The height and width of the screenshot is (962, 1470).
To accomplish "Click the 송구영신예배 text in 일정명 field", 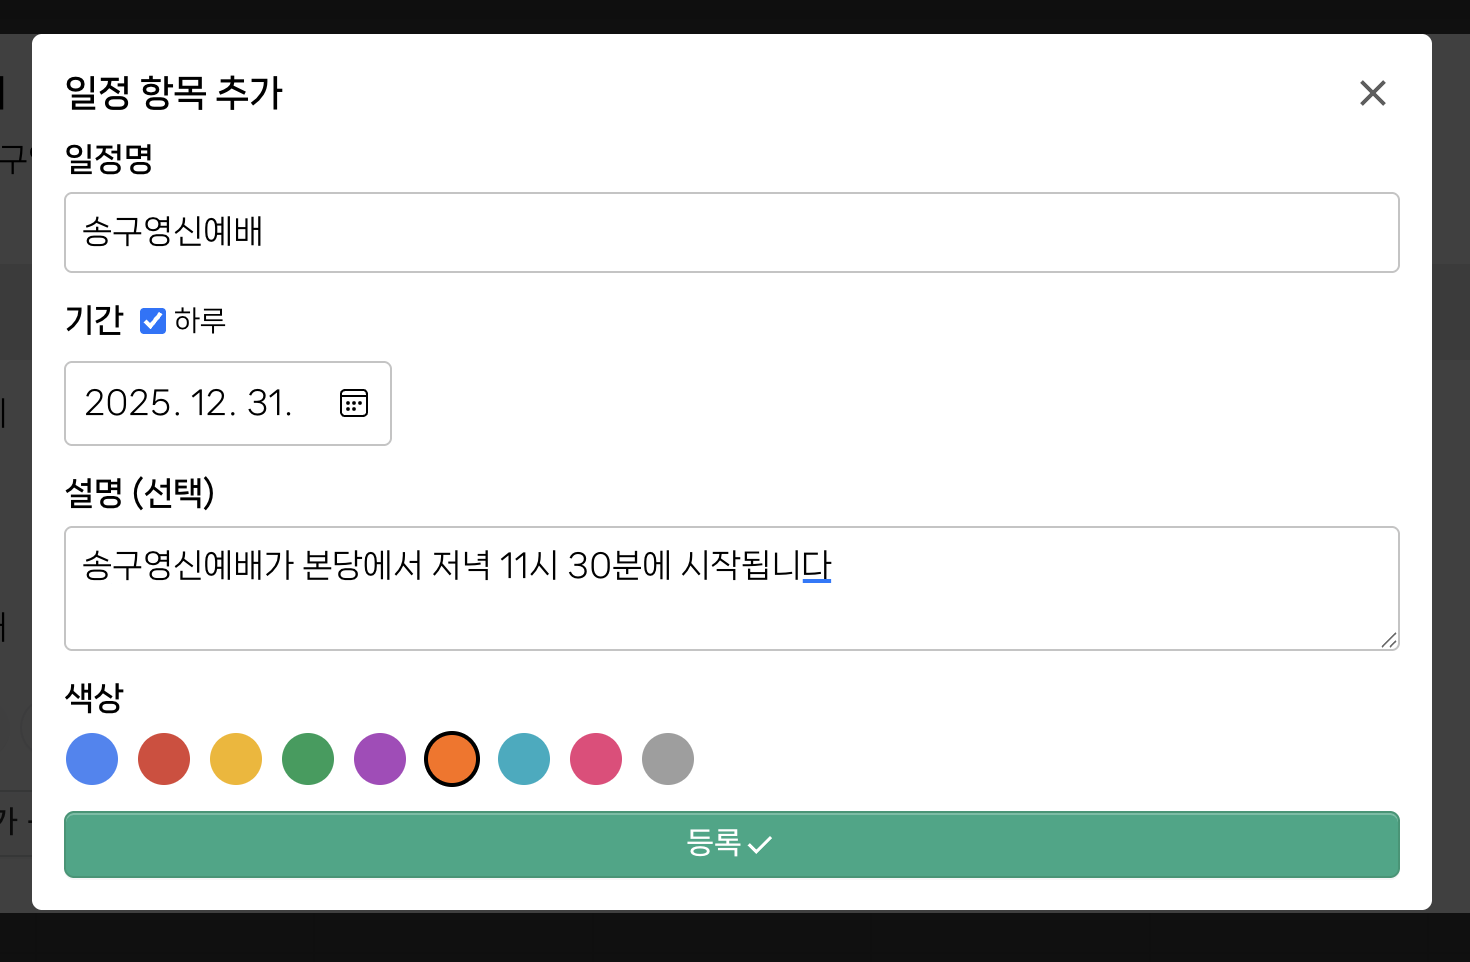I will coord(172,232).
